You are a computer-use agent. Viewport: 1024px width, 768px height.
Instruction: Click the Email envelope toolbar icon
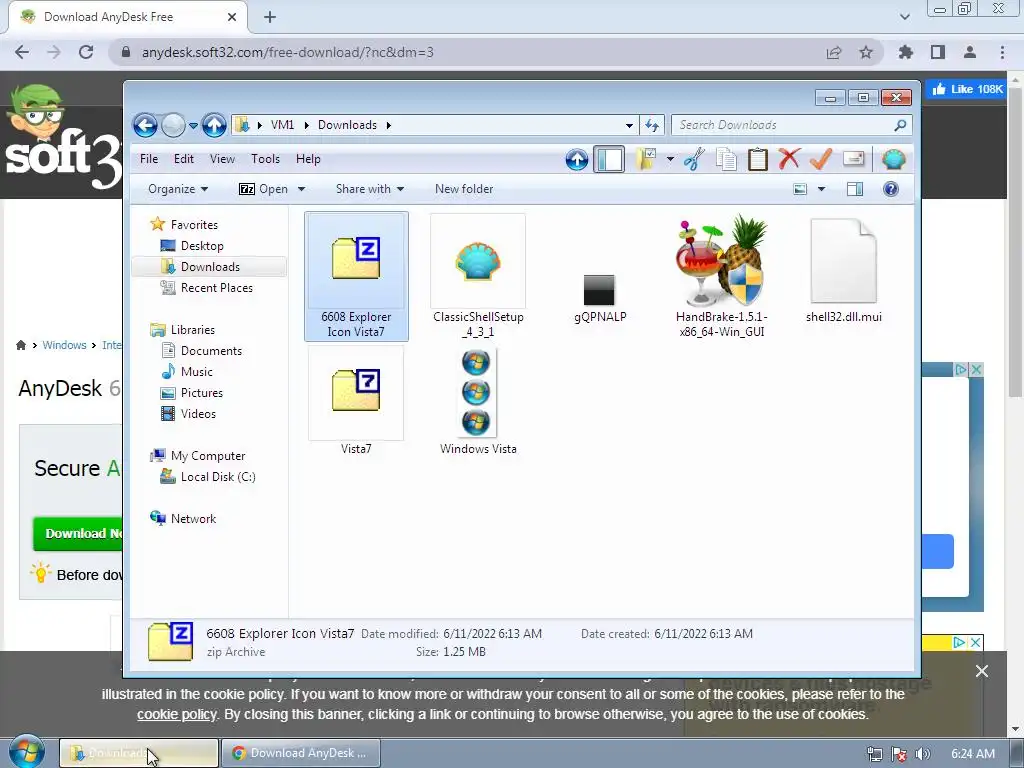pos(854,159)
